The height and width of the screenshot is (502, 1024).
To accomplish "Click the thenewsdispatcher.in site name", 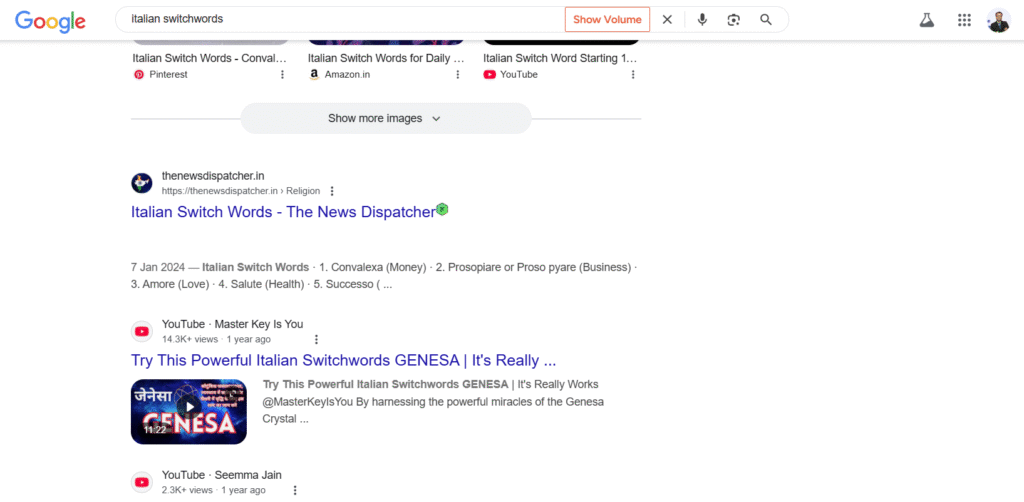I will pos(213,176).
